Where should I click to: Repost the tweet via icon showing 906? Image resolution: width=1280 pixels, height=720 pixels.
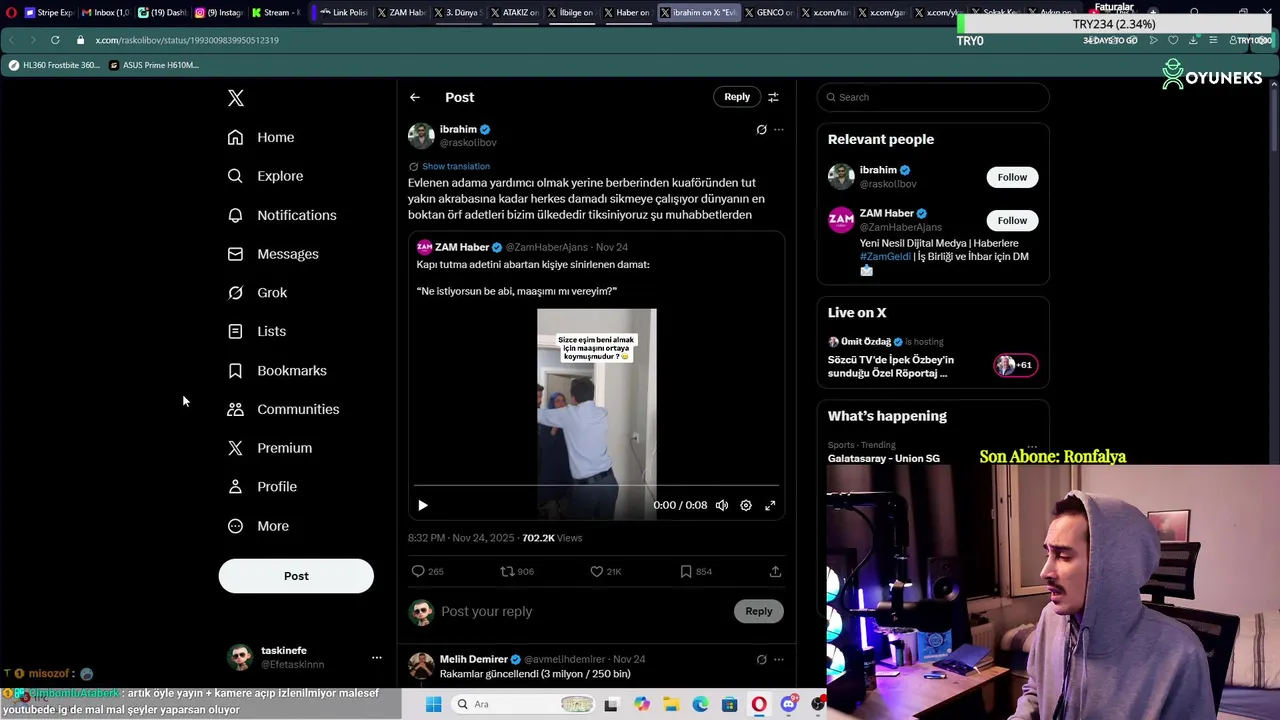click(x=507, y=571)
